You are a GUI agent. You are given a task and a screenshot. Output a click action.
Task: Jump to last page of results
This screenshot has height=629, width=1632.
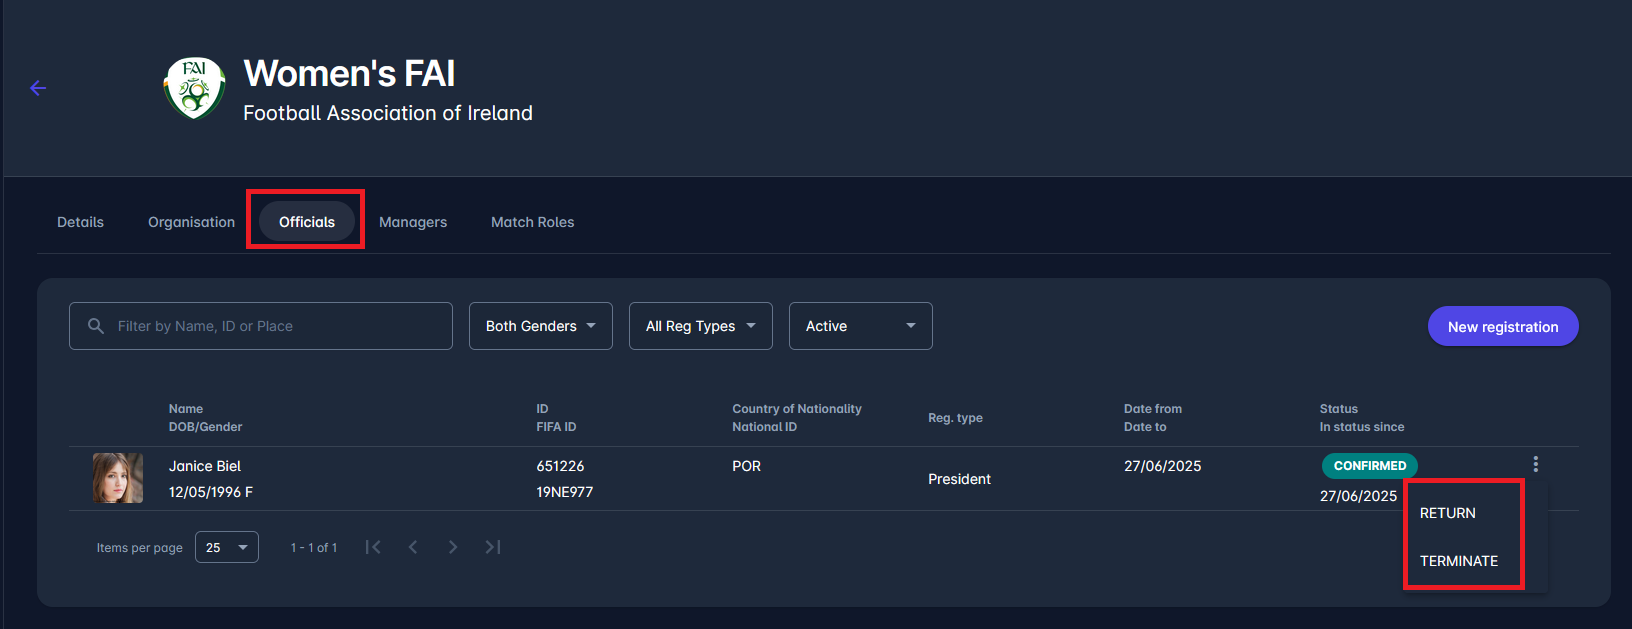(x=493, y=547)
